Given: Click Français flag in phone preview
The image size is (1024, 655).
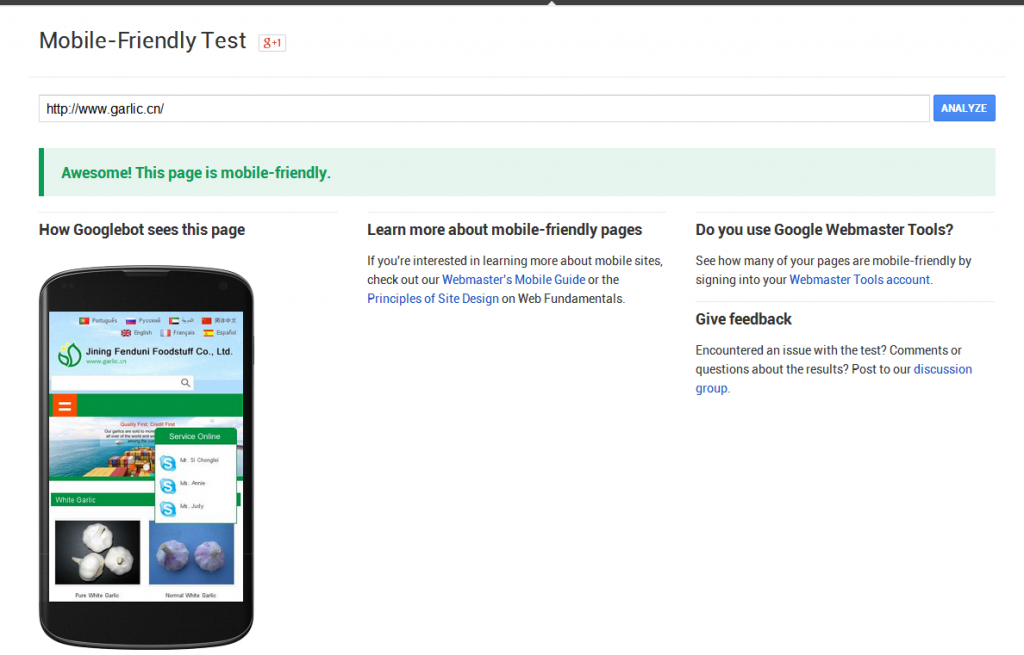Looking at the screenshot, I should [165, 333].
